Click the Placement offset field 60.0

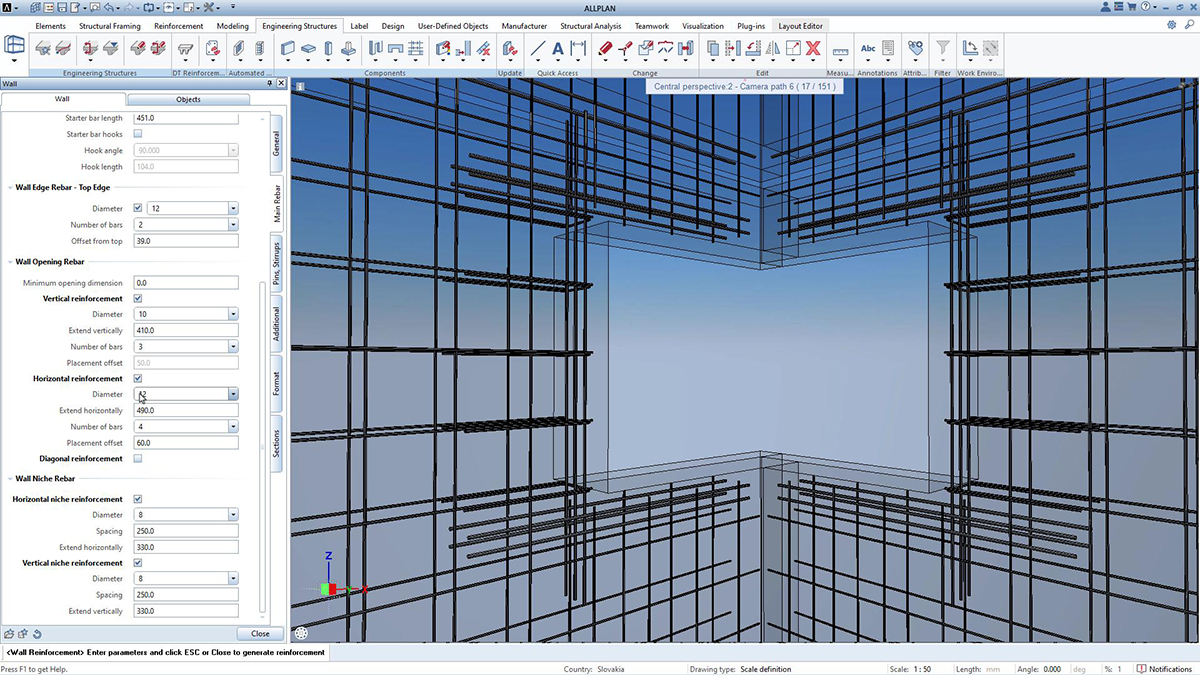tap(186, 442)
